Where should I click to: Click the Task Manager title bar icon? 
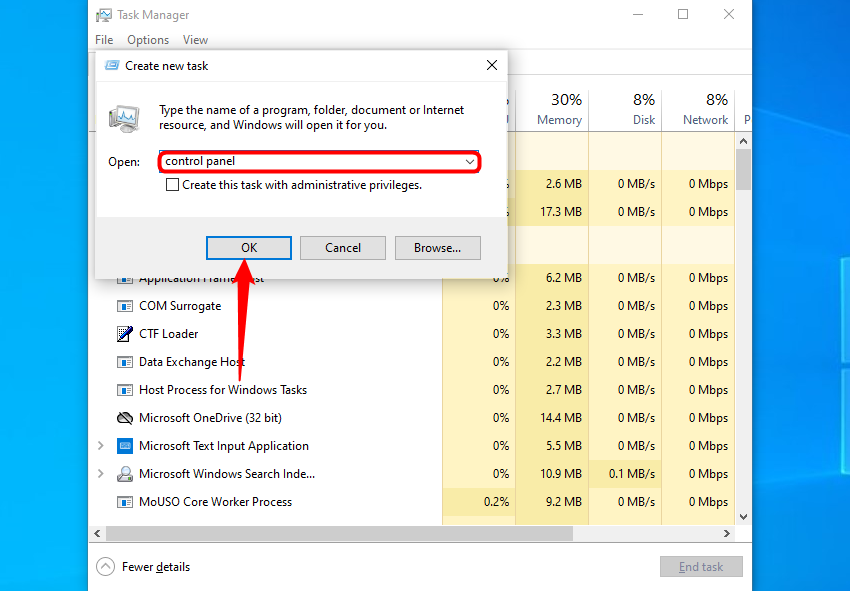point(104,15)
